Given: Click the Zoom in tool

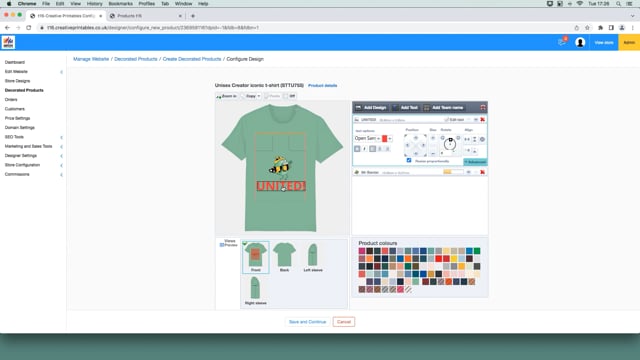Looking at the screenshot, I should click(x=227, y=96).
